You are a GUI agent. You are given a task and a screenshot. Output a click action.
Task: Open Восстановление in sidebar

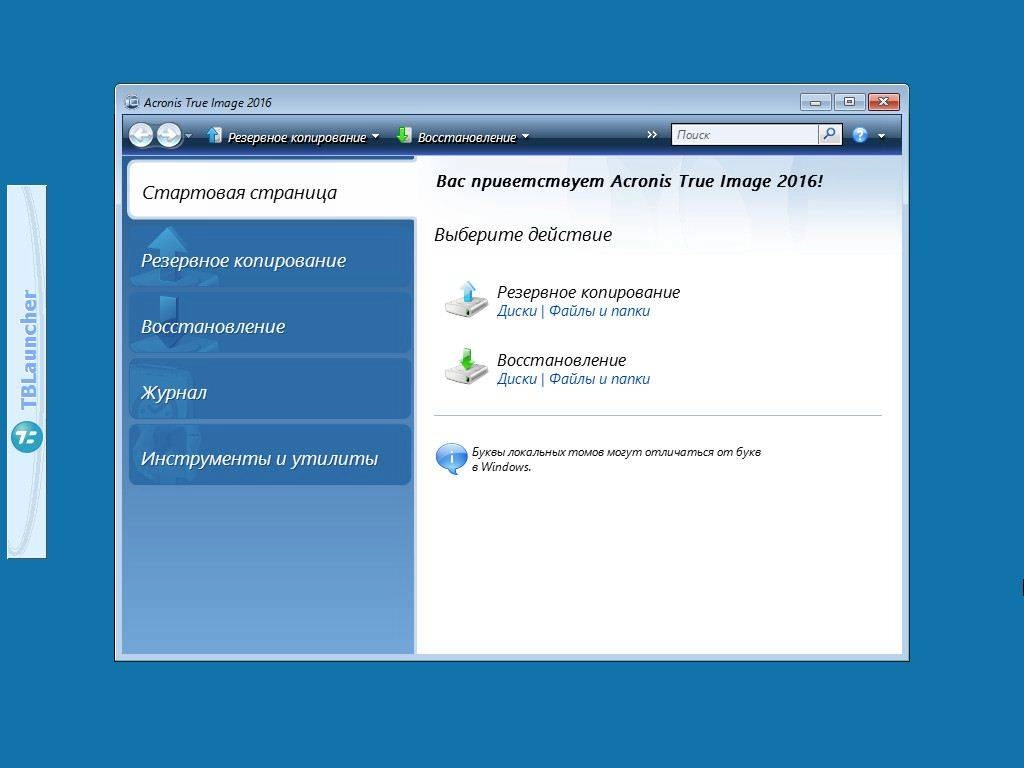pyautogui.click(x=270, y=323)
